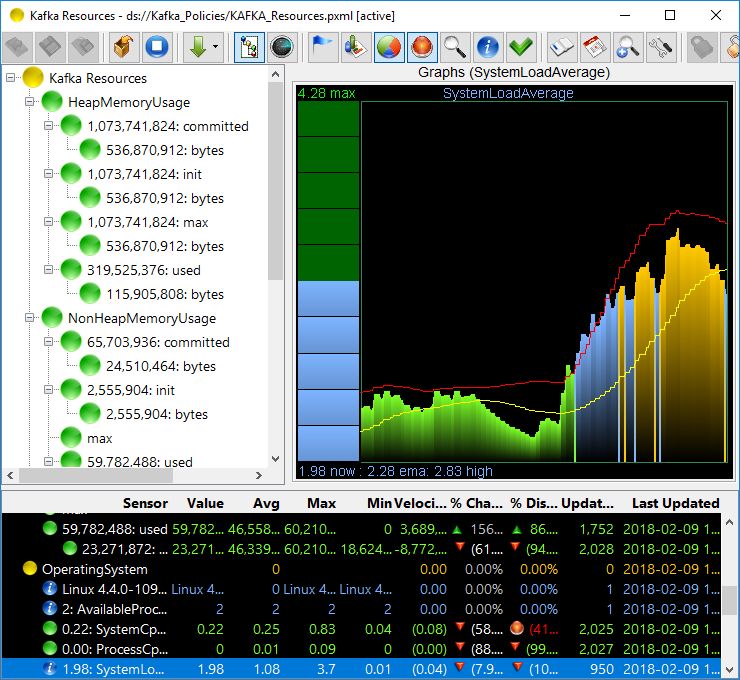Select the 59,782,488: used table row
This screenshot has height=680, width=740.
tap(361, 529)
